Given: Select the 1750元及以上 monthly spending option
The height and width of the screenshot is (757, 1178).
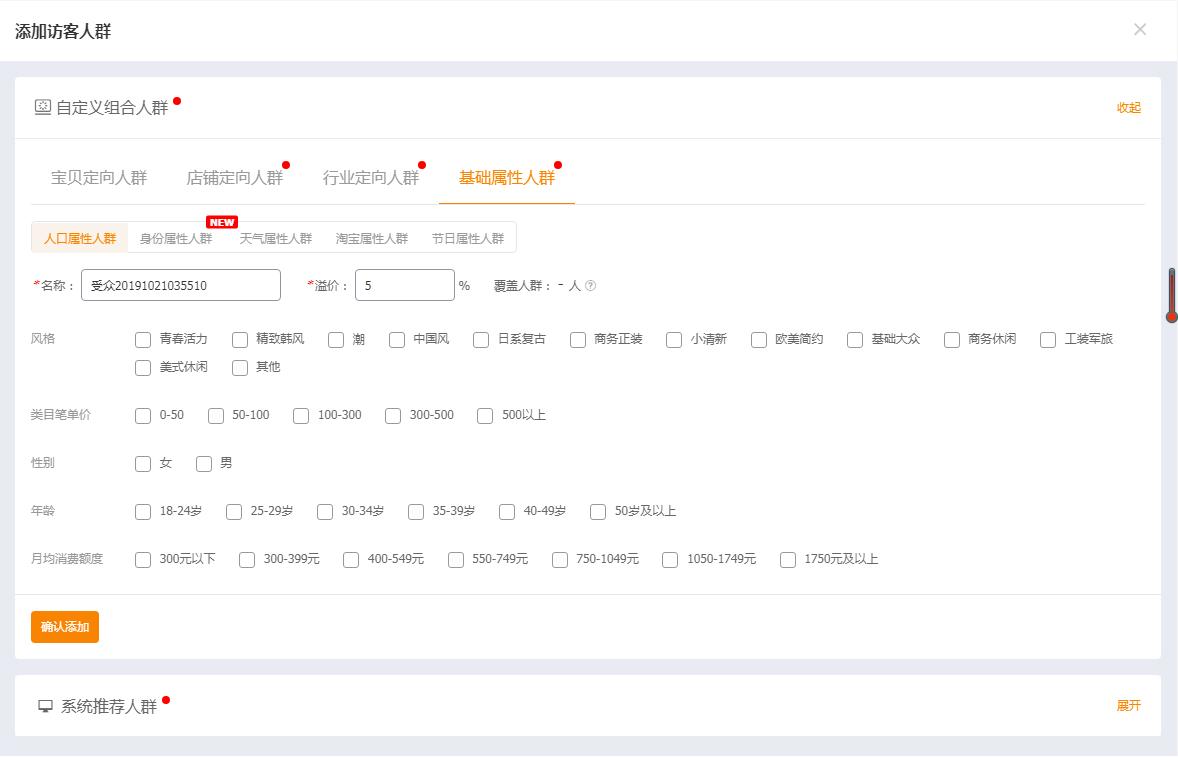Looking at the screenshot, I should [x=787, y=560].
